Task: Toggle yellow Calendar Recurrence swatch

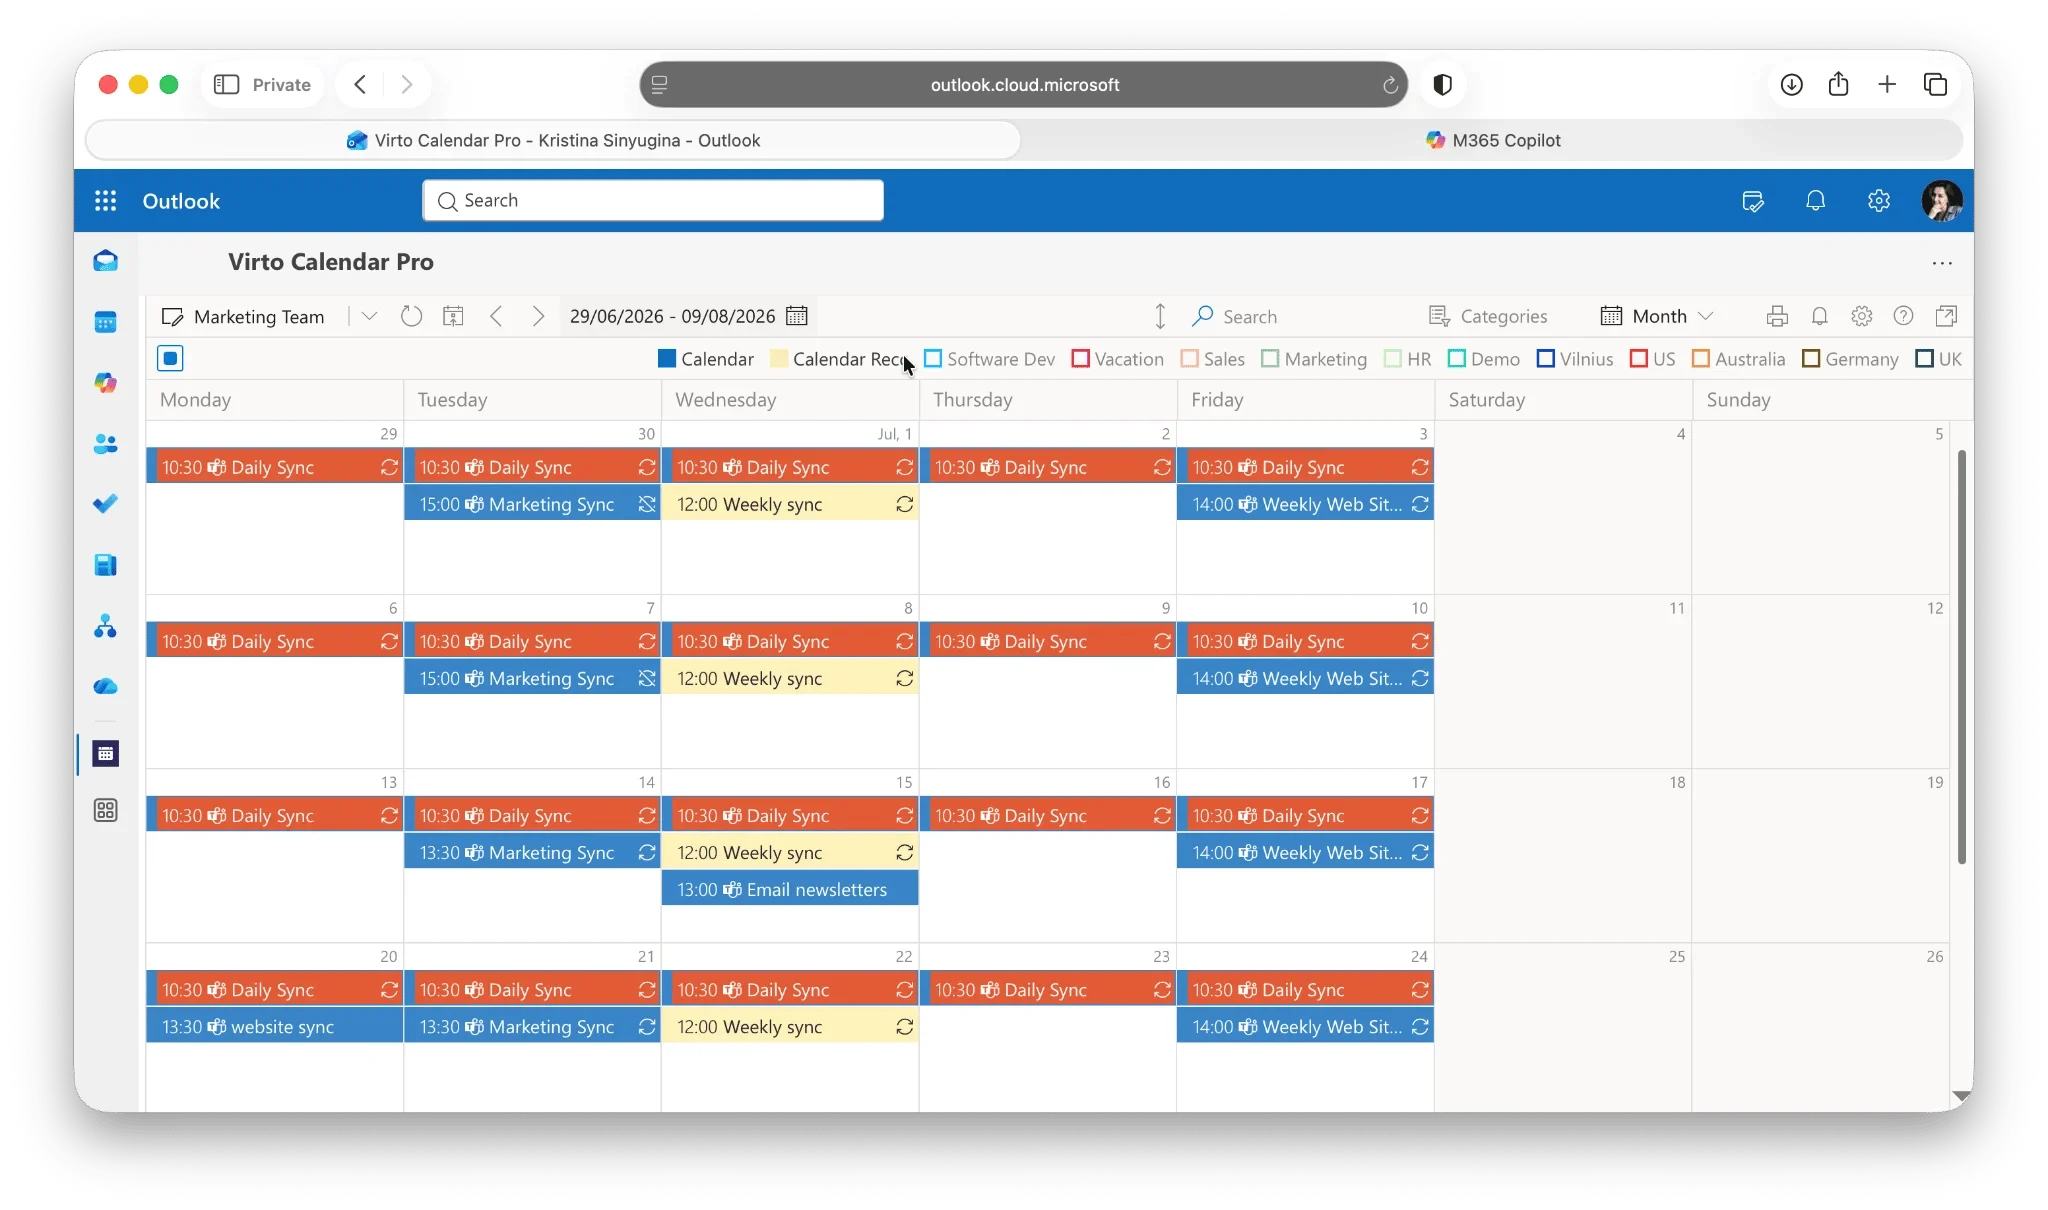Action: click(x=779, y=358)
